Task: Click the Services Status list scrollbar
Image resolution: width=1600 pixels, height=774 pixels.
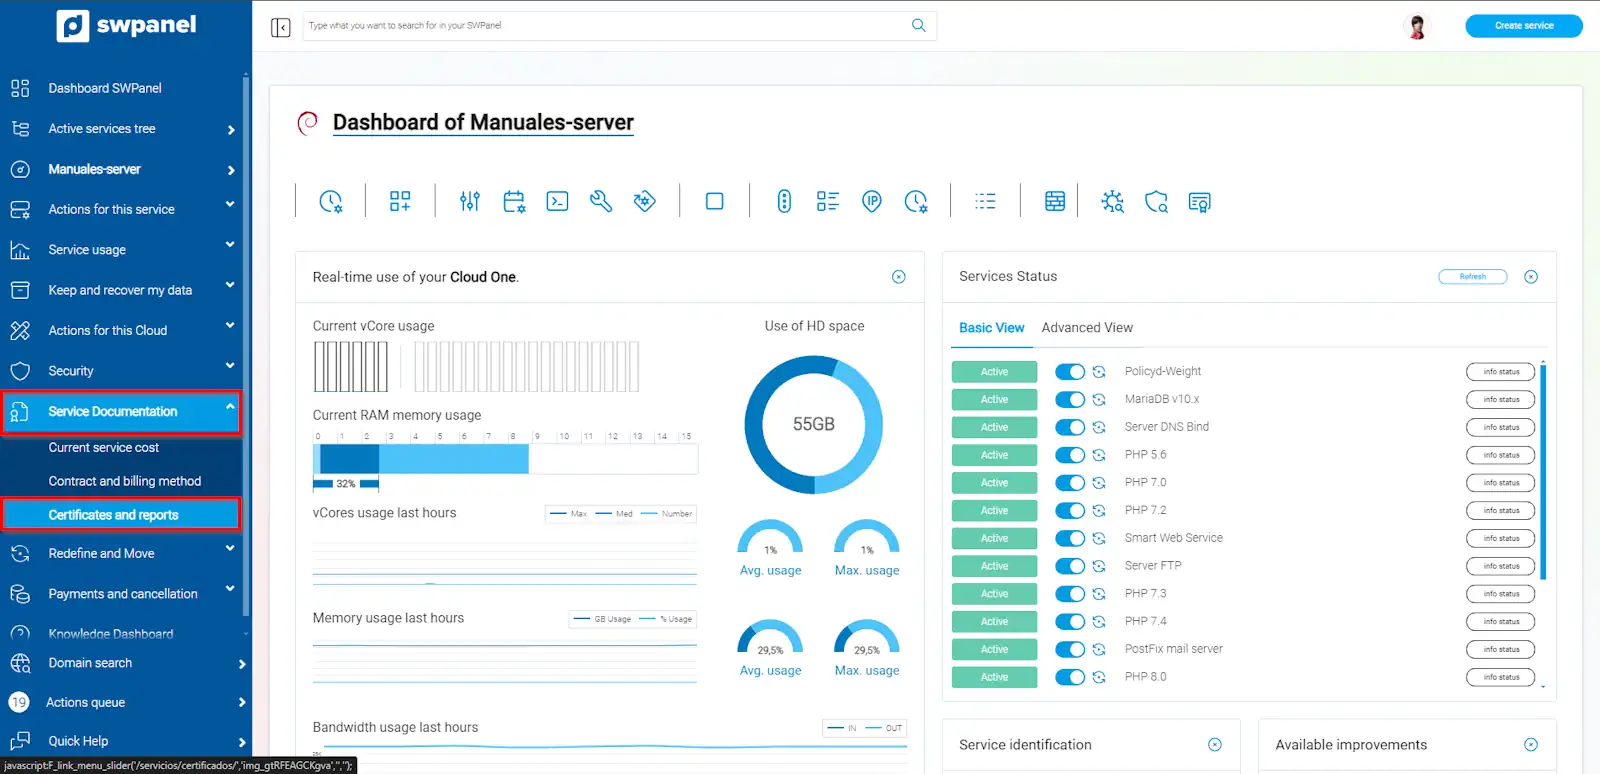Action: tap(1543, 472)
